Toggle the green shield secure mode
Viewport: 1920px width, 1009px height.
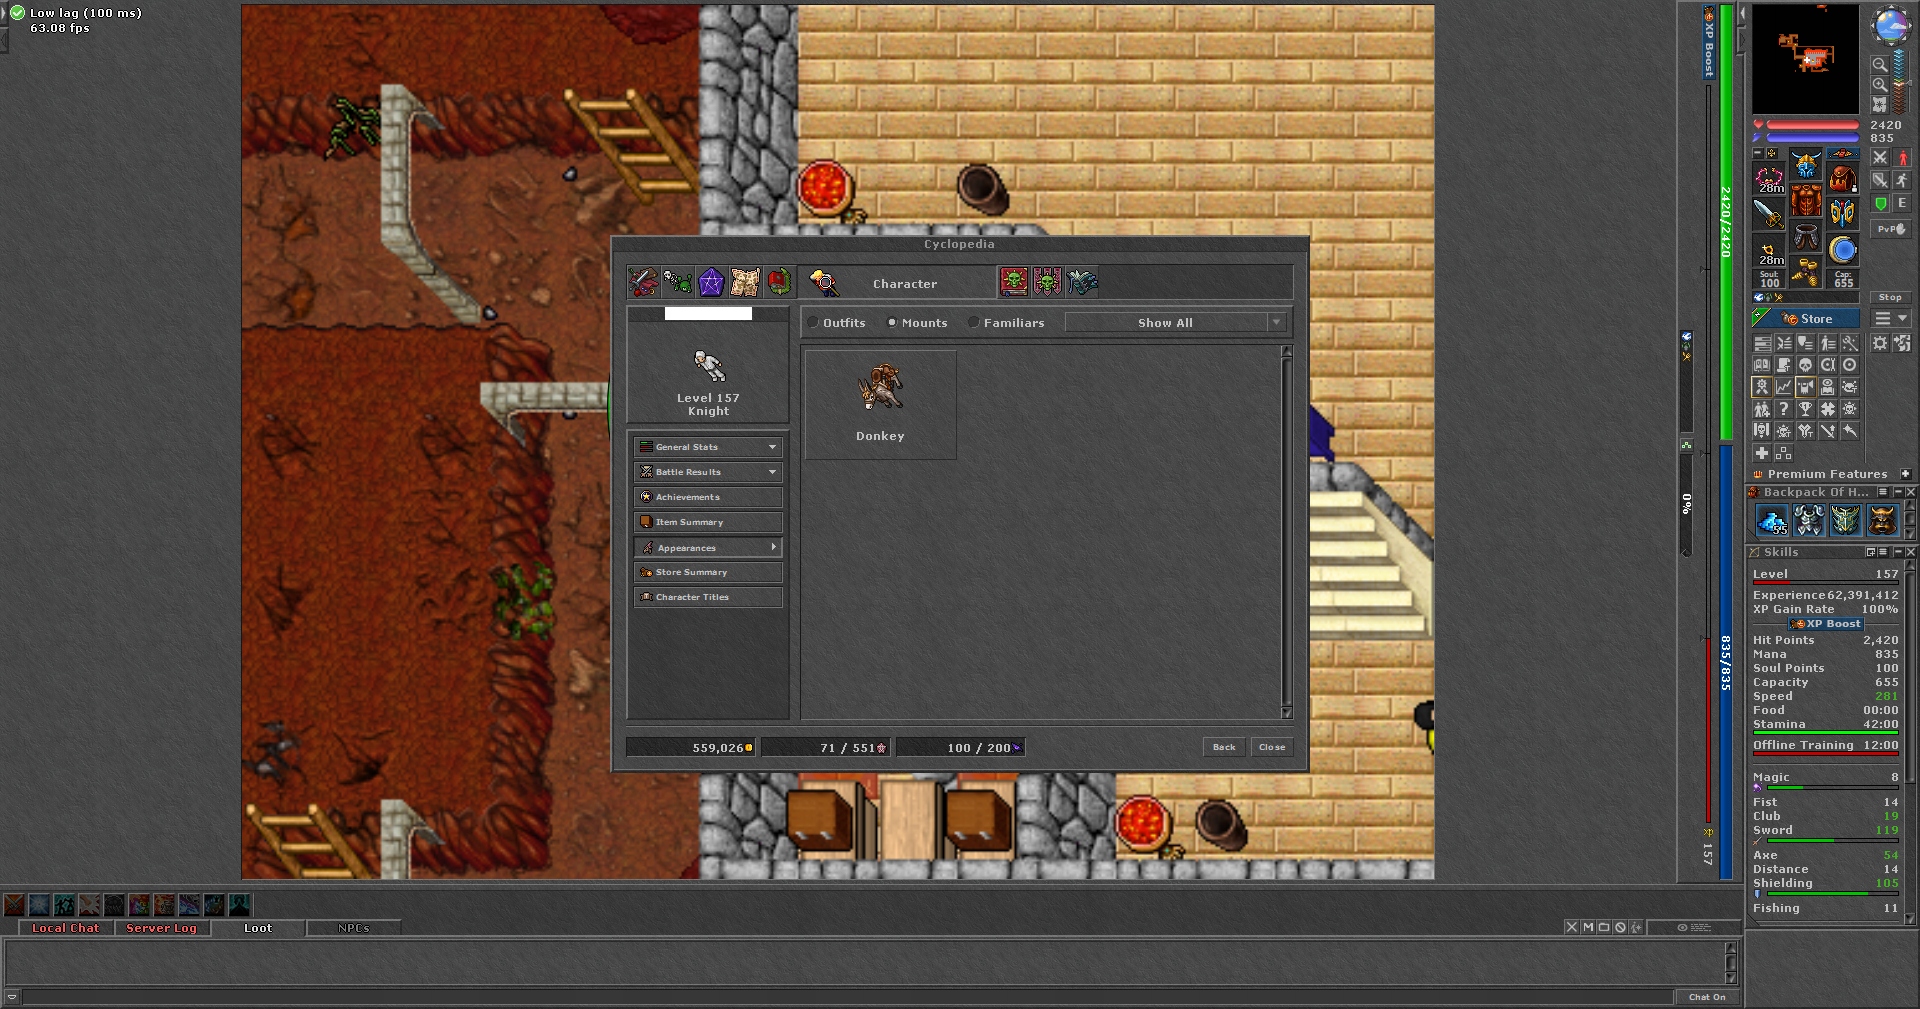click(x=1880, y=203)
